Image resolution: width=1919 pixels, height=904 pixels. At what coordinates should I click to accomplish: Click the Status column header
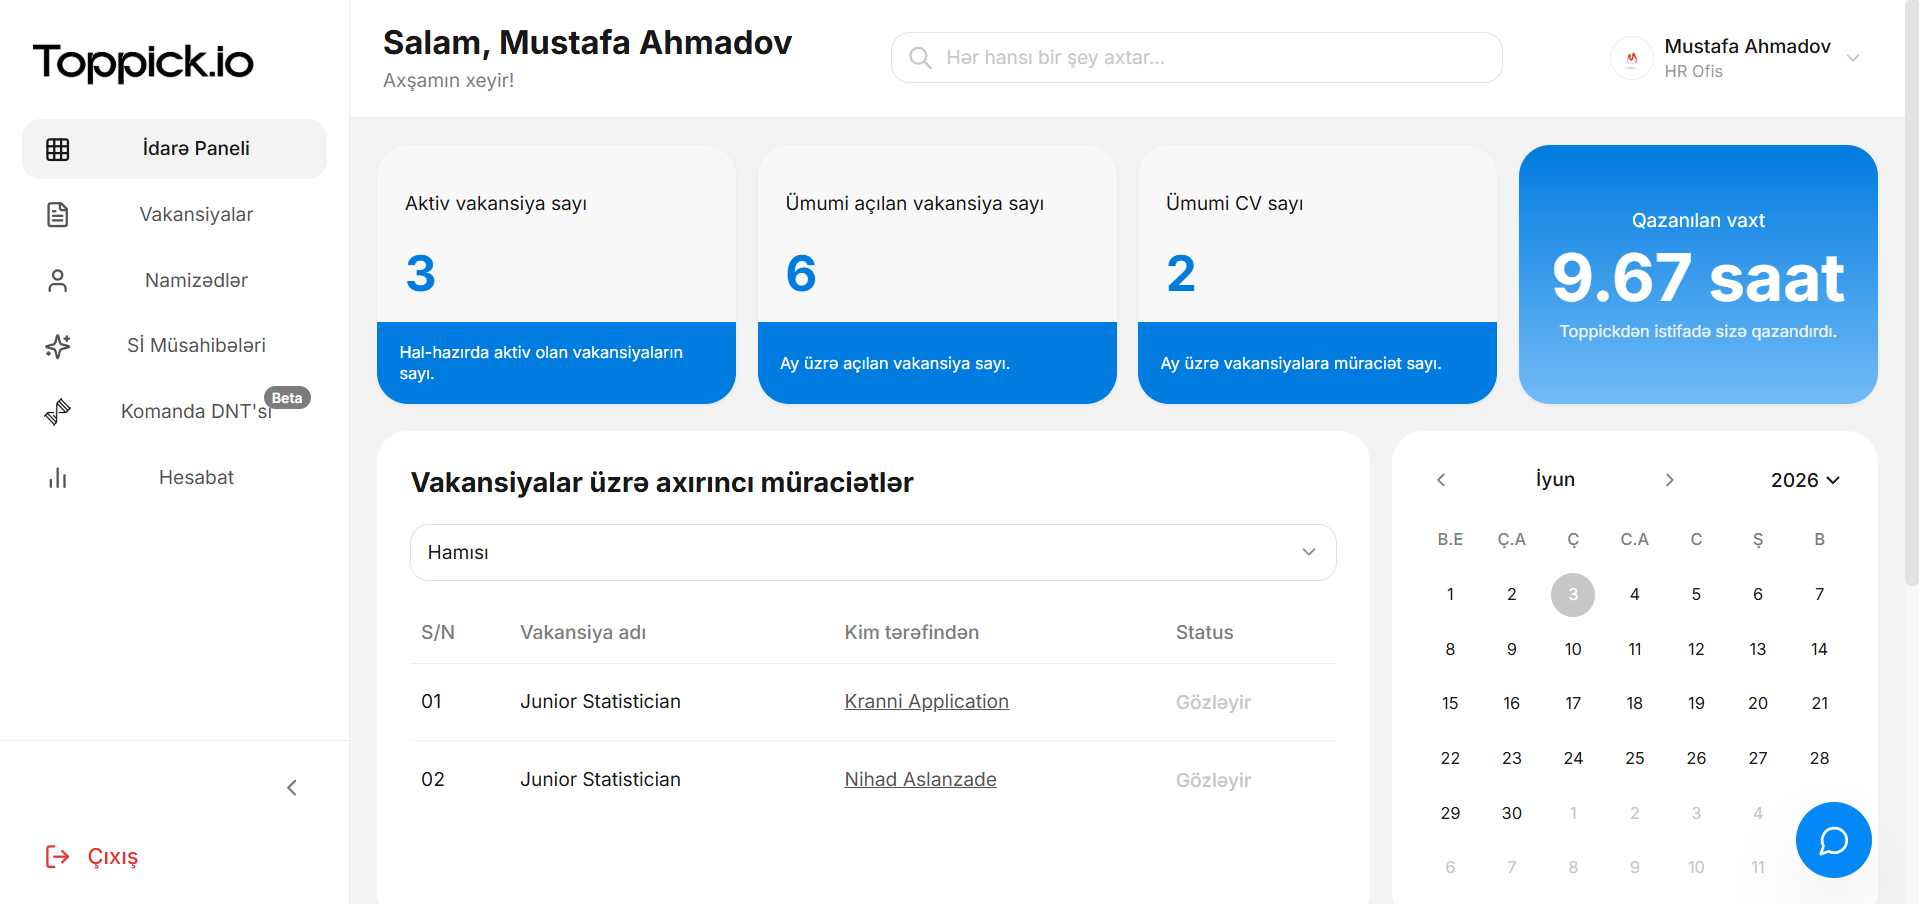[1204, 632]
